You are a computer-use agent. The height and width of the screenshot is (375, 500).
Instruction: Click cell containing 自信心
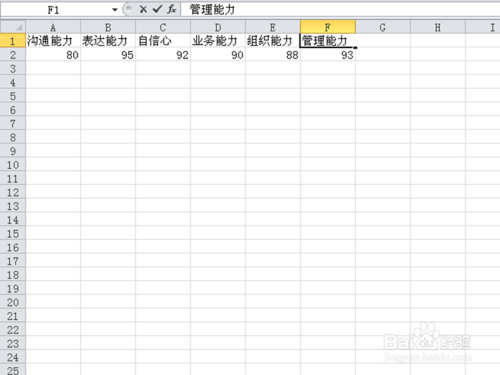(163, 41)
